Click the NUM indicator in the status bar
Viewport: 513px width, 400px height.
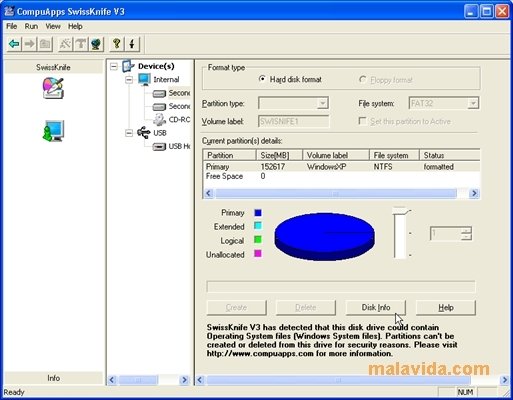(x=465, y=392)
